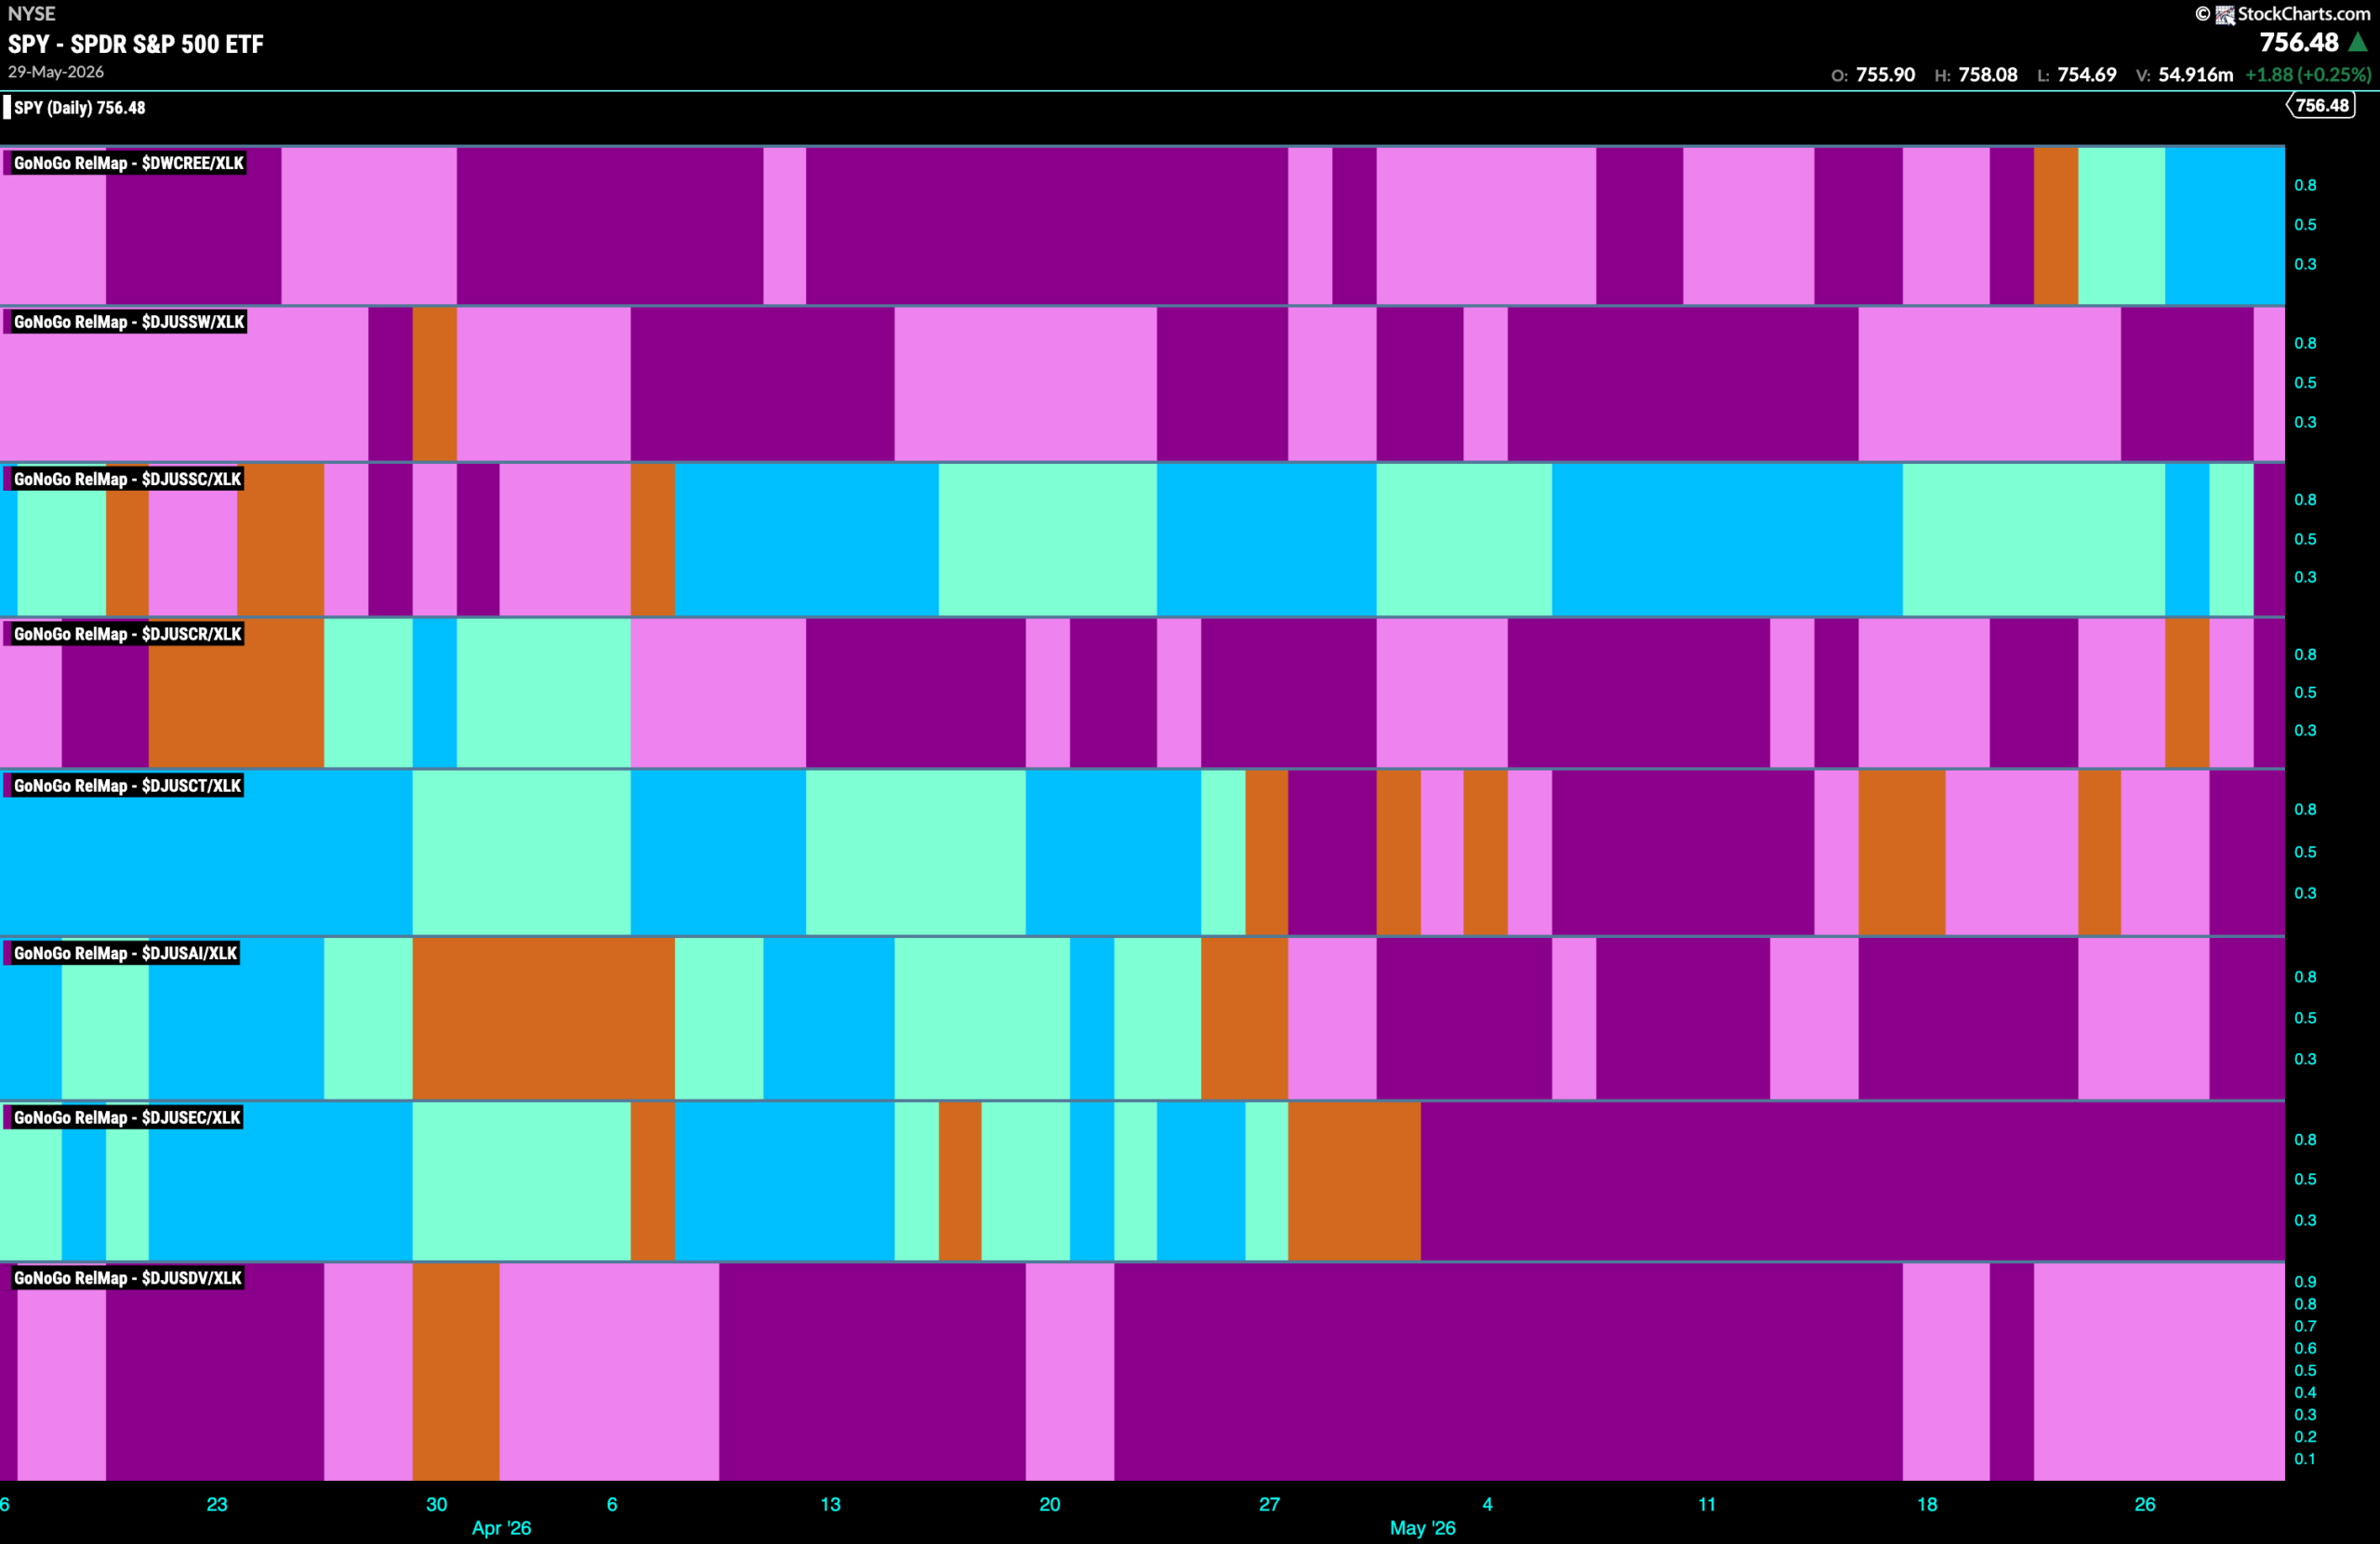Image resolution: width=2380 pixels, height=1544 pixels.
Task: Click the low value 754.69
Action: click(2087, 75)
